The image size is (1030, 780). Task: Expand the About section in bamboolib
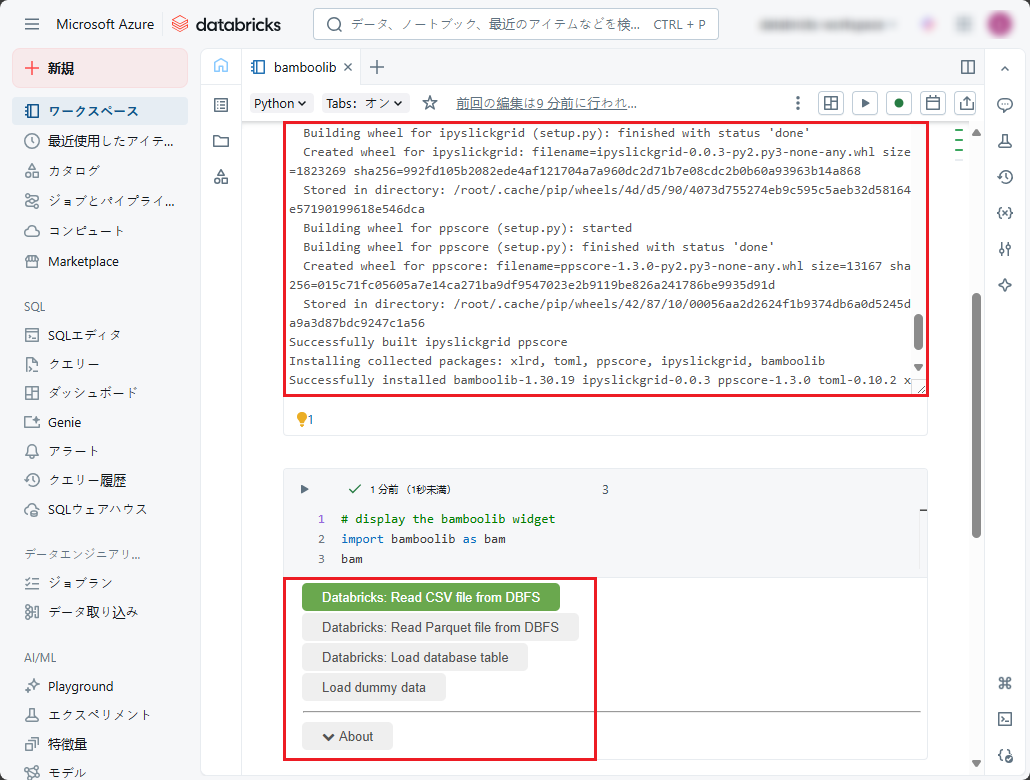pyautogui.click(x=347, y=736)
